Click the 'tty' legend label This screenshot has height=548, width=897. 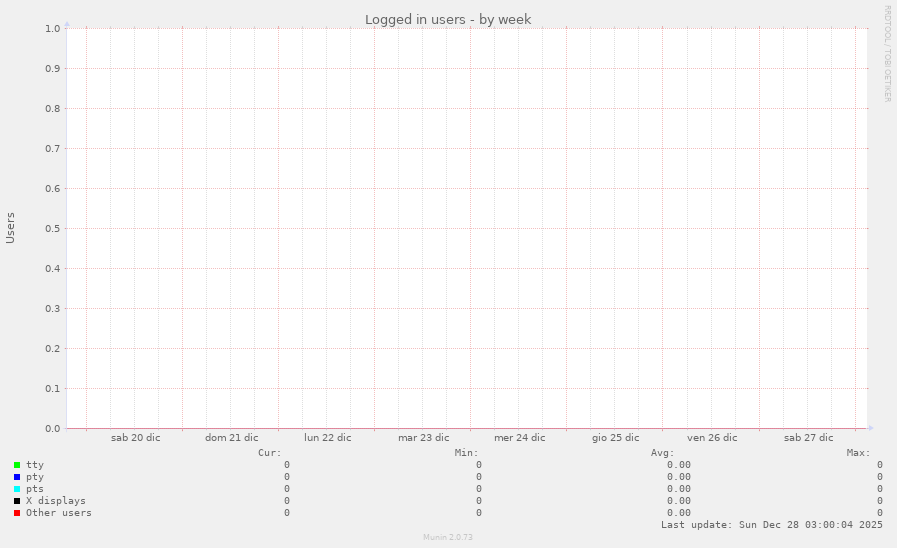[x=35, y=465]
